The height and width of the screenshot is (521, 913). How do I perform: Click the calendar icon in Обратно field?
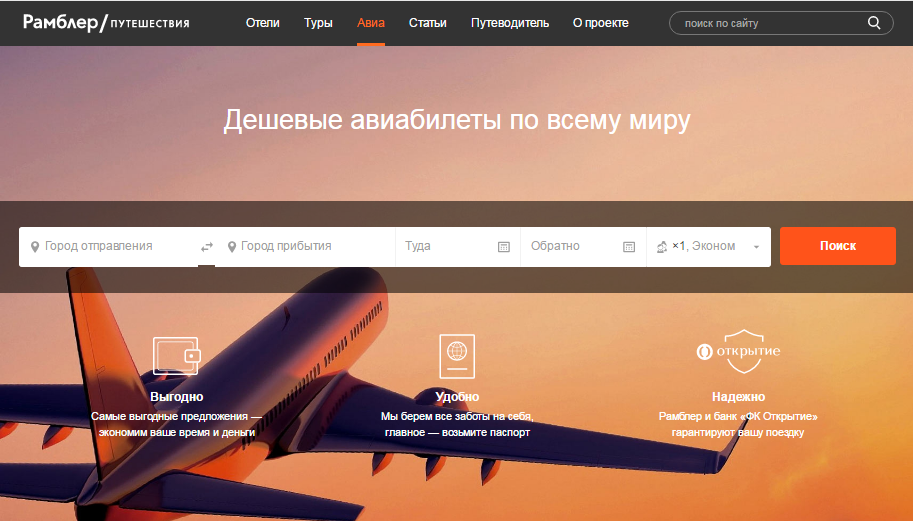tap(629, 247)
